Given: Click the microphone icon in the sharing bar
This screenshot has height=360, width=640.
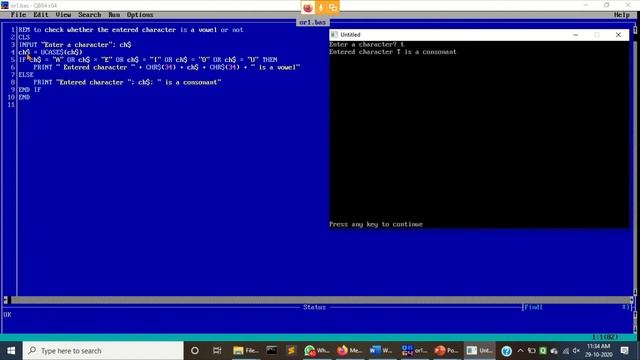Looking at the screenshot, I should point(321,7).
